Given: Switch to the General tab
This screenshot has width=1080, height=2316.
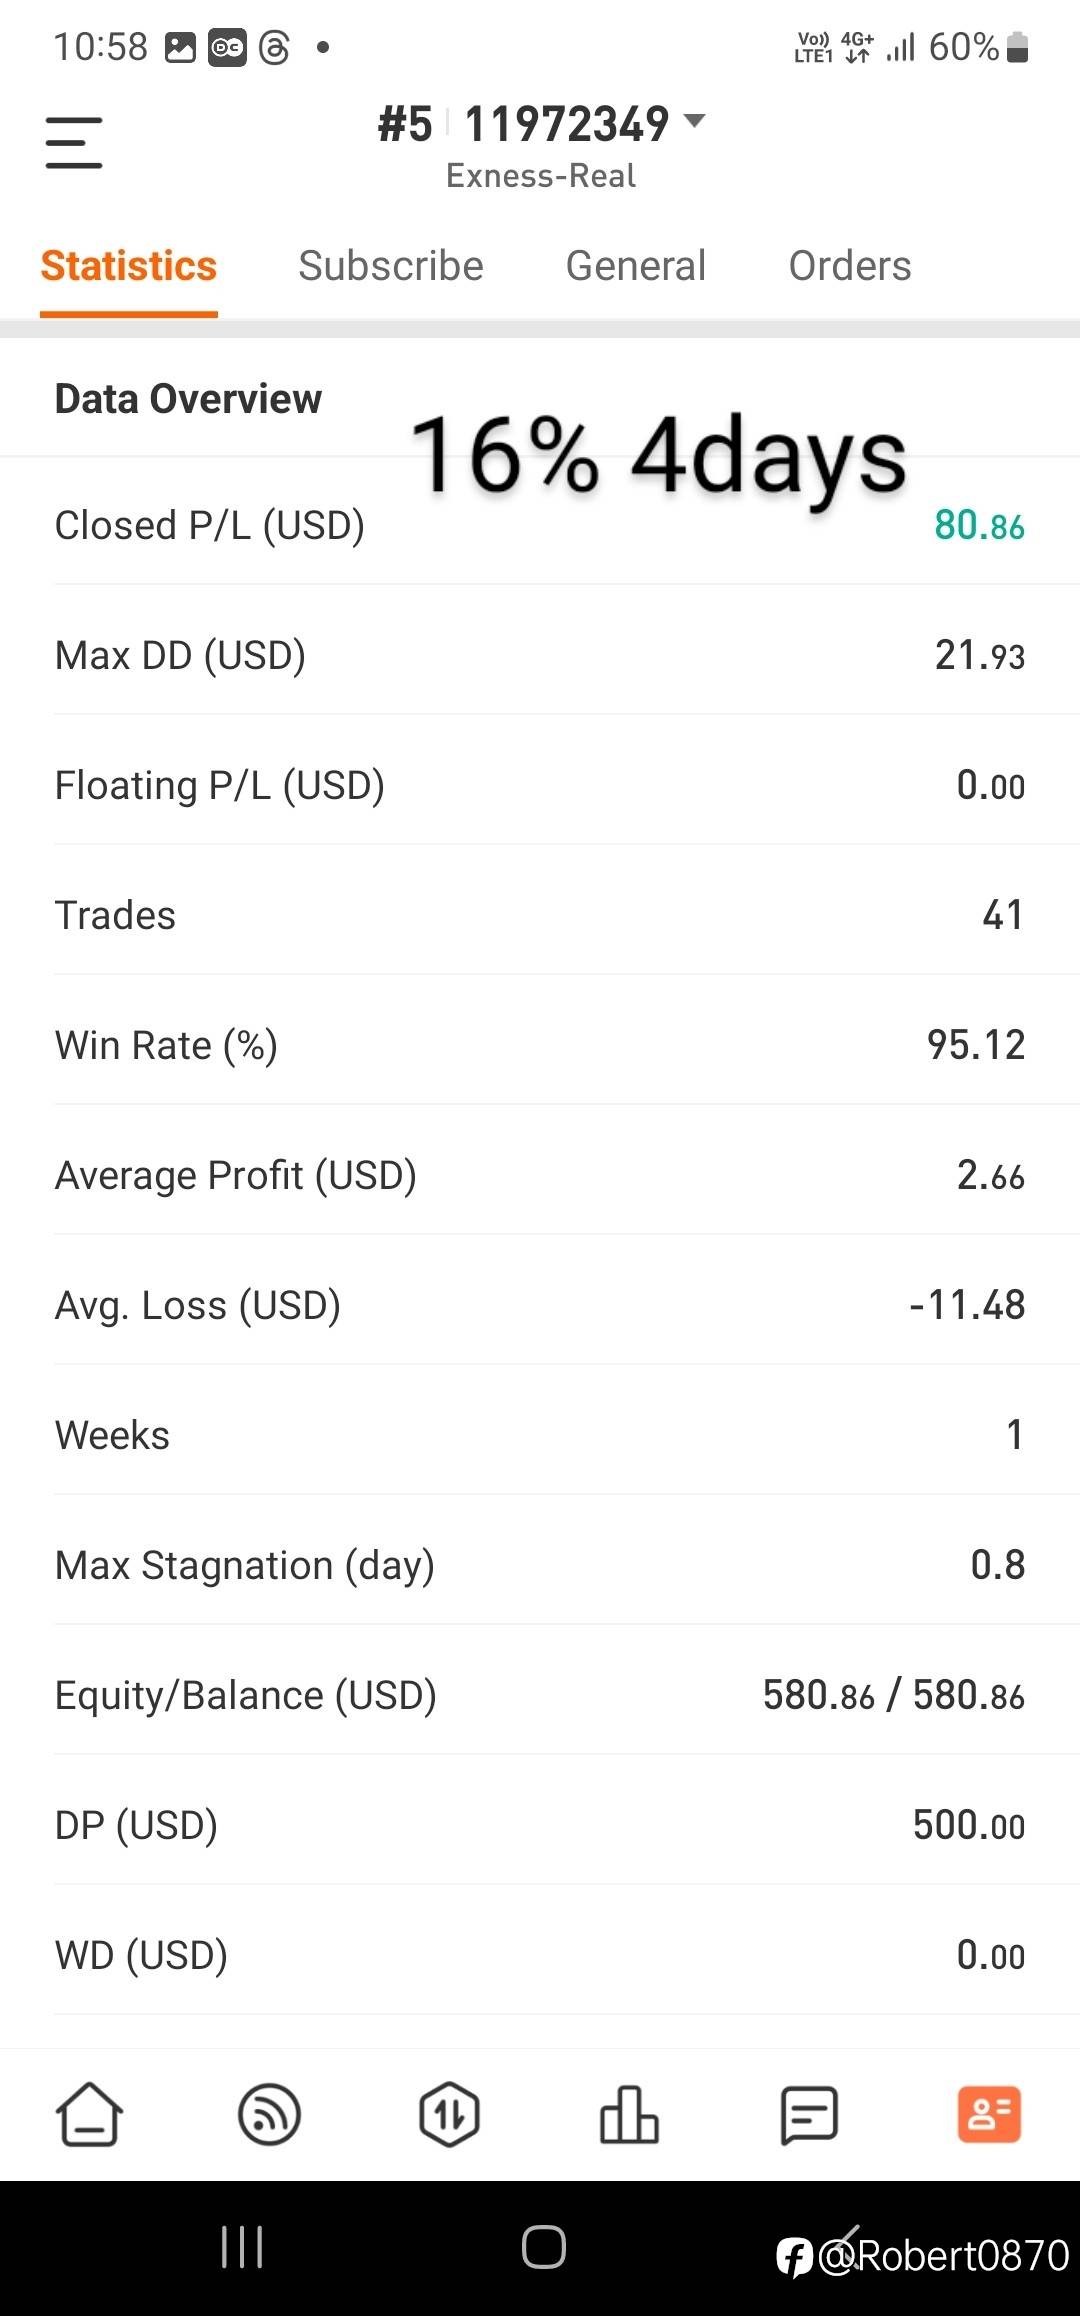Looking at the screenshot, I should pyautogui.click(x=636, y=266).
